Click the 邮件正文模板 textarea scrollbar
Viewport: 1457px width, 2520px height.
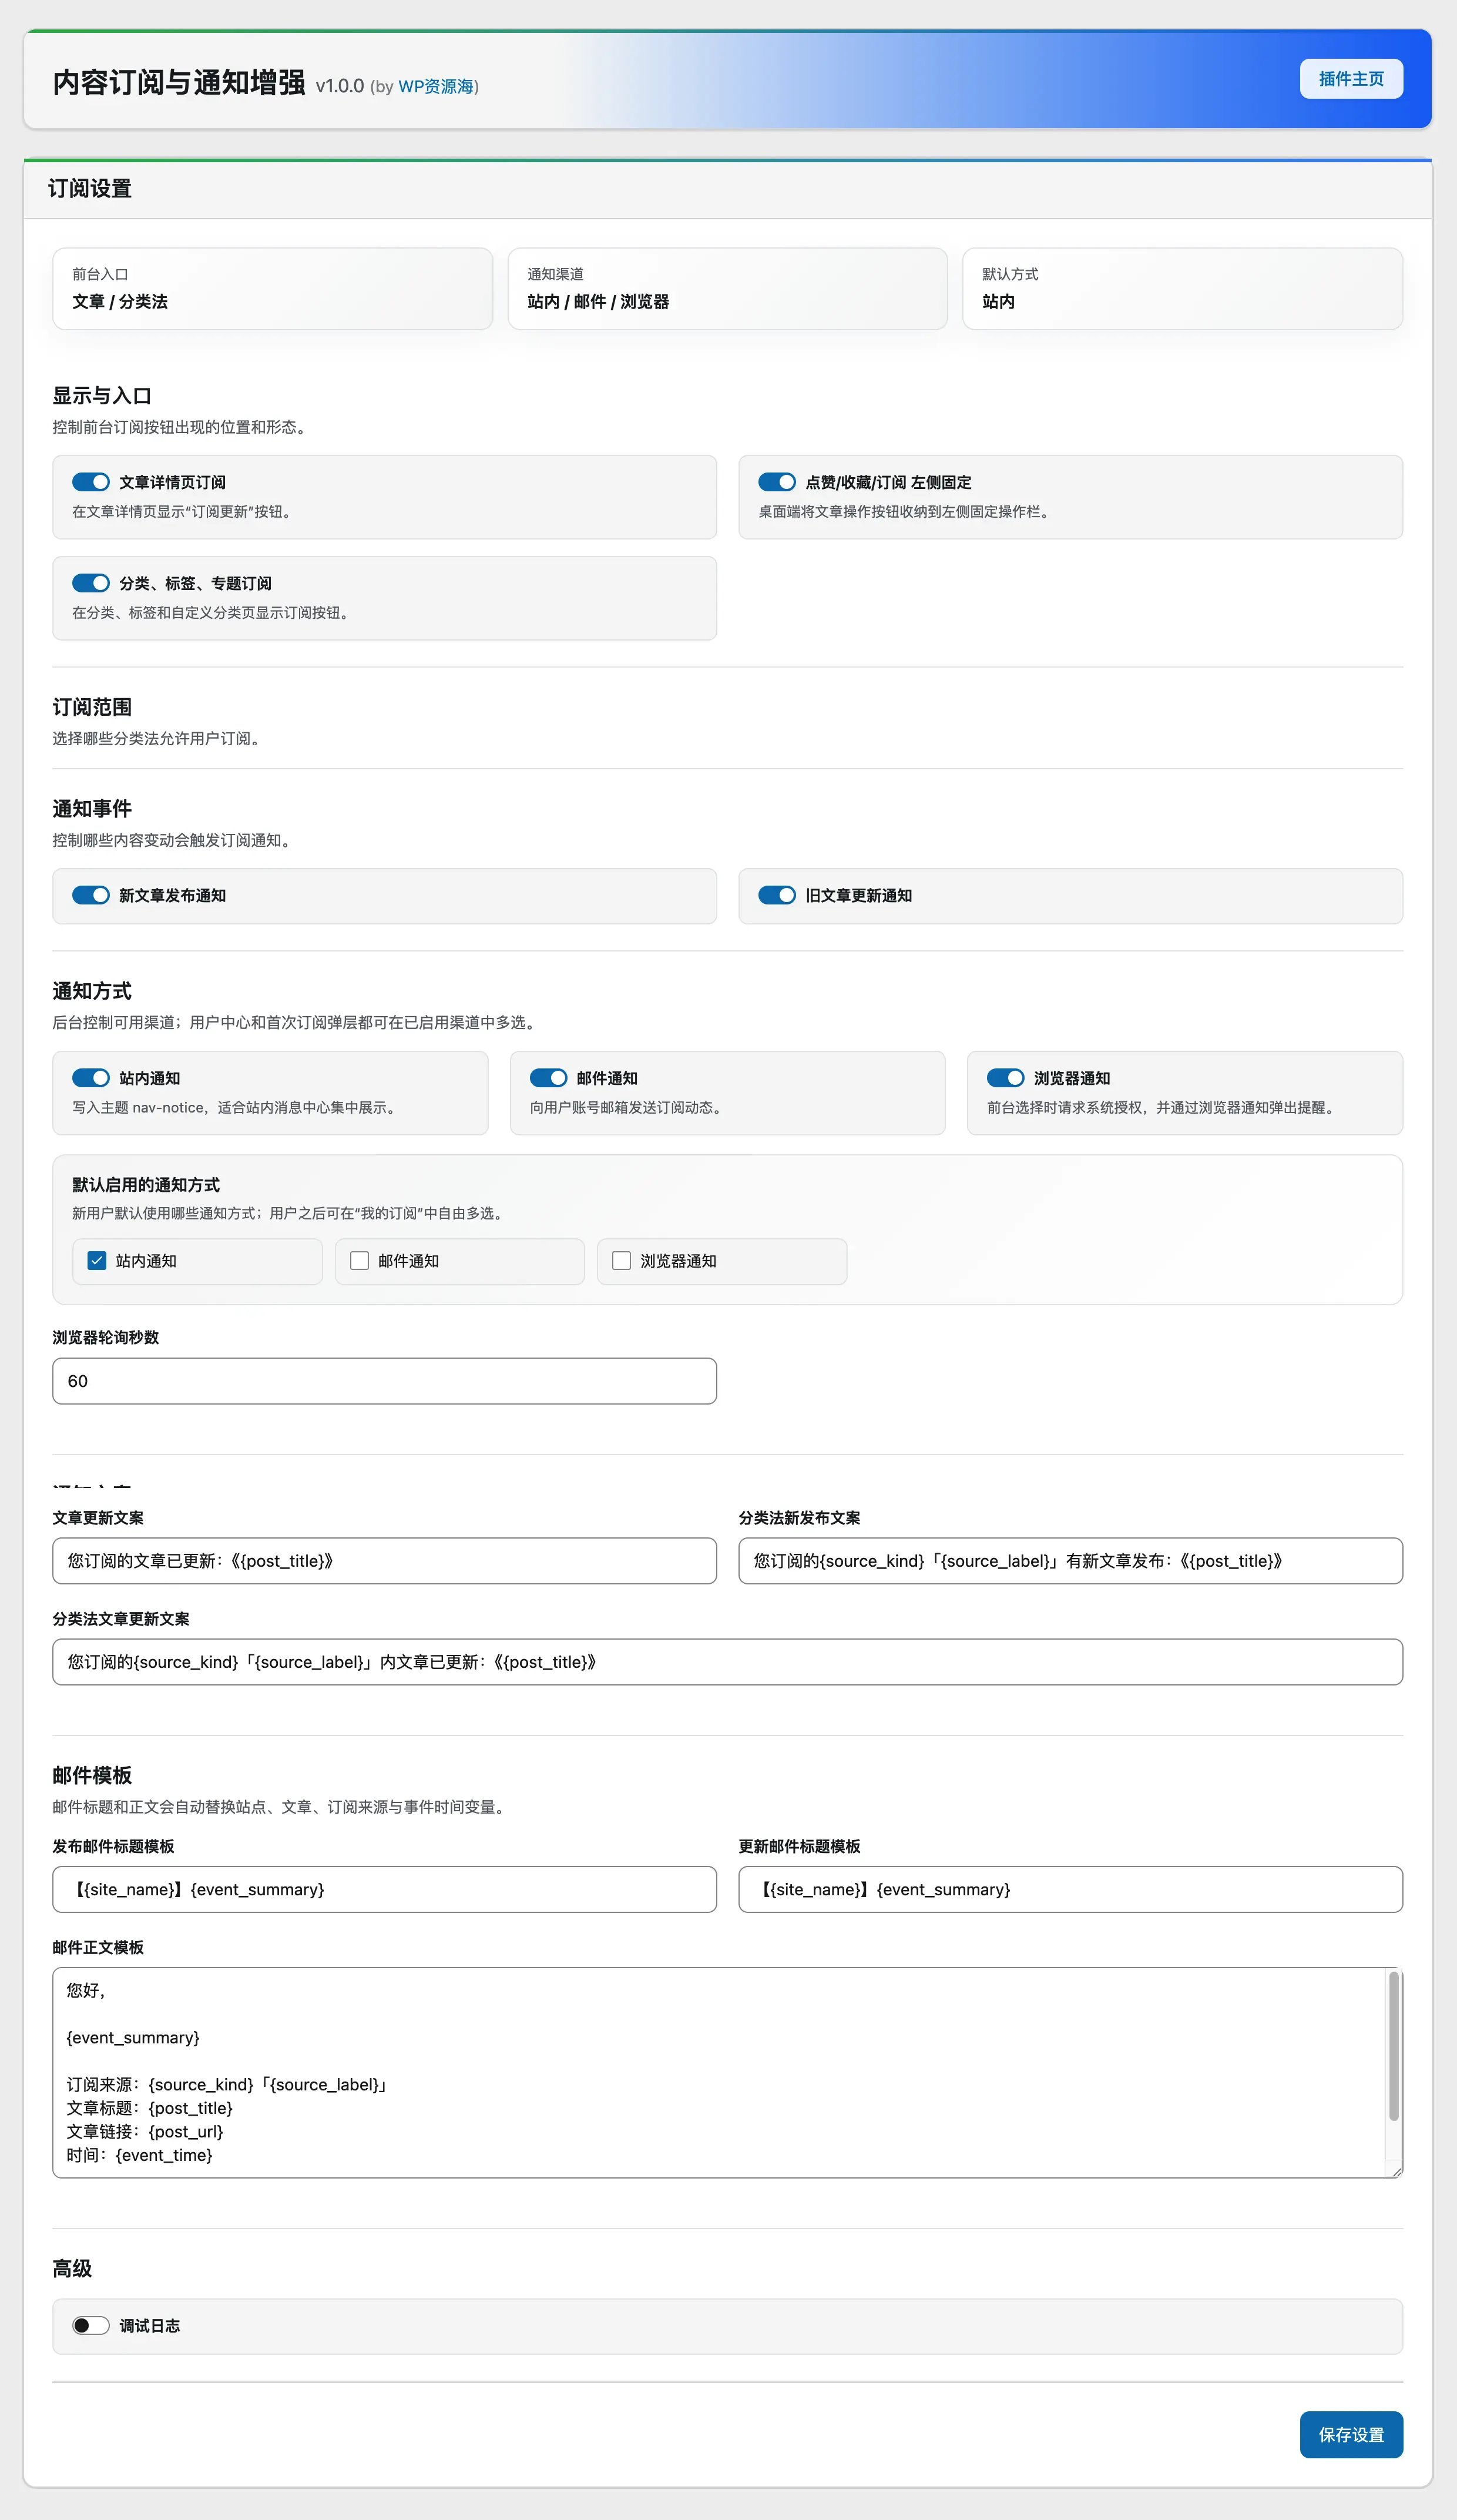point(1393,2045)
